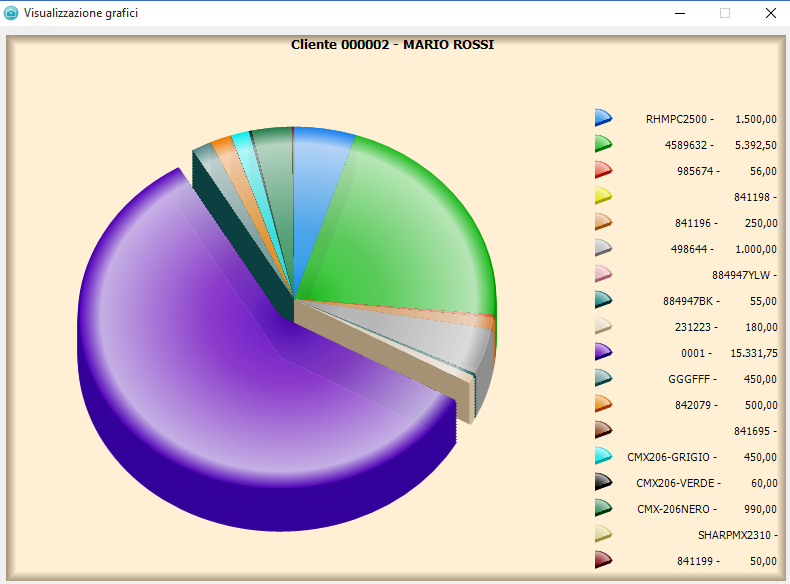This screenshot has height=584, width=790.
Task: Click the purple 0001 legend marker
Action: point(603,352)
